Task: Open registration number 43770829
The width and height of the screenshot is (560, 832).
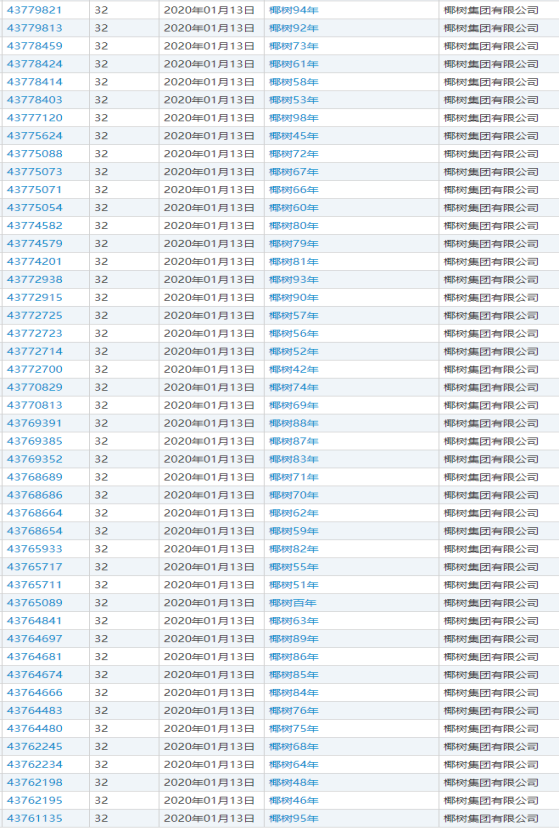Action: click(35, 388)
